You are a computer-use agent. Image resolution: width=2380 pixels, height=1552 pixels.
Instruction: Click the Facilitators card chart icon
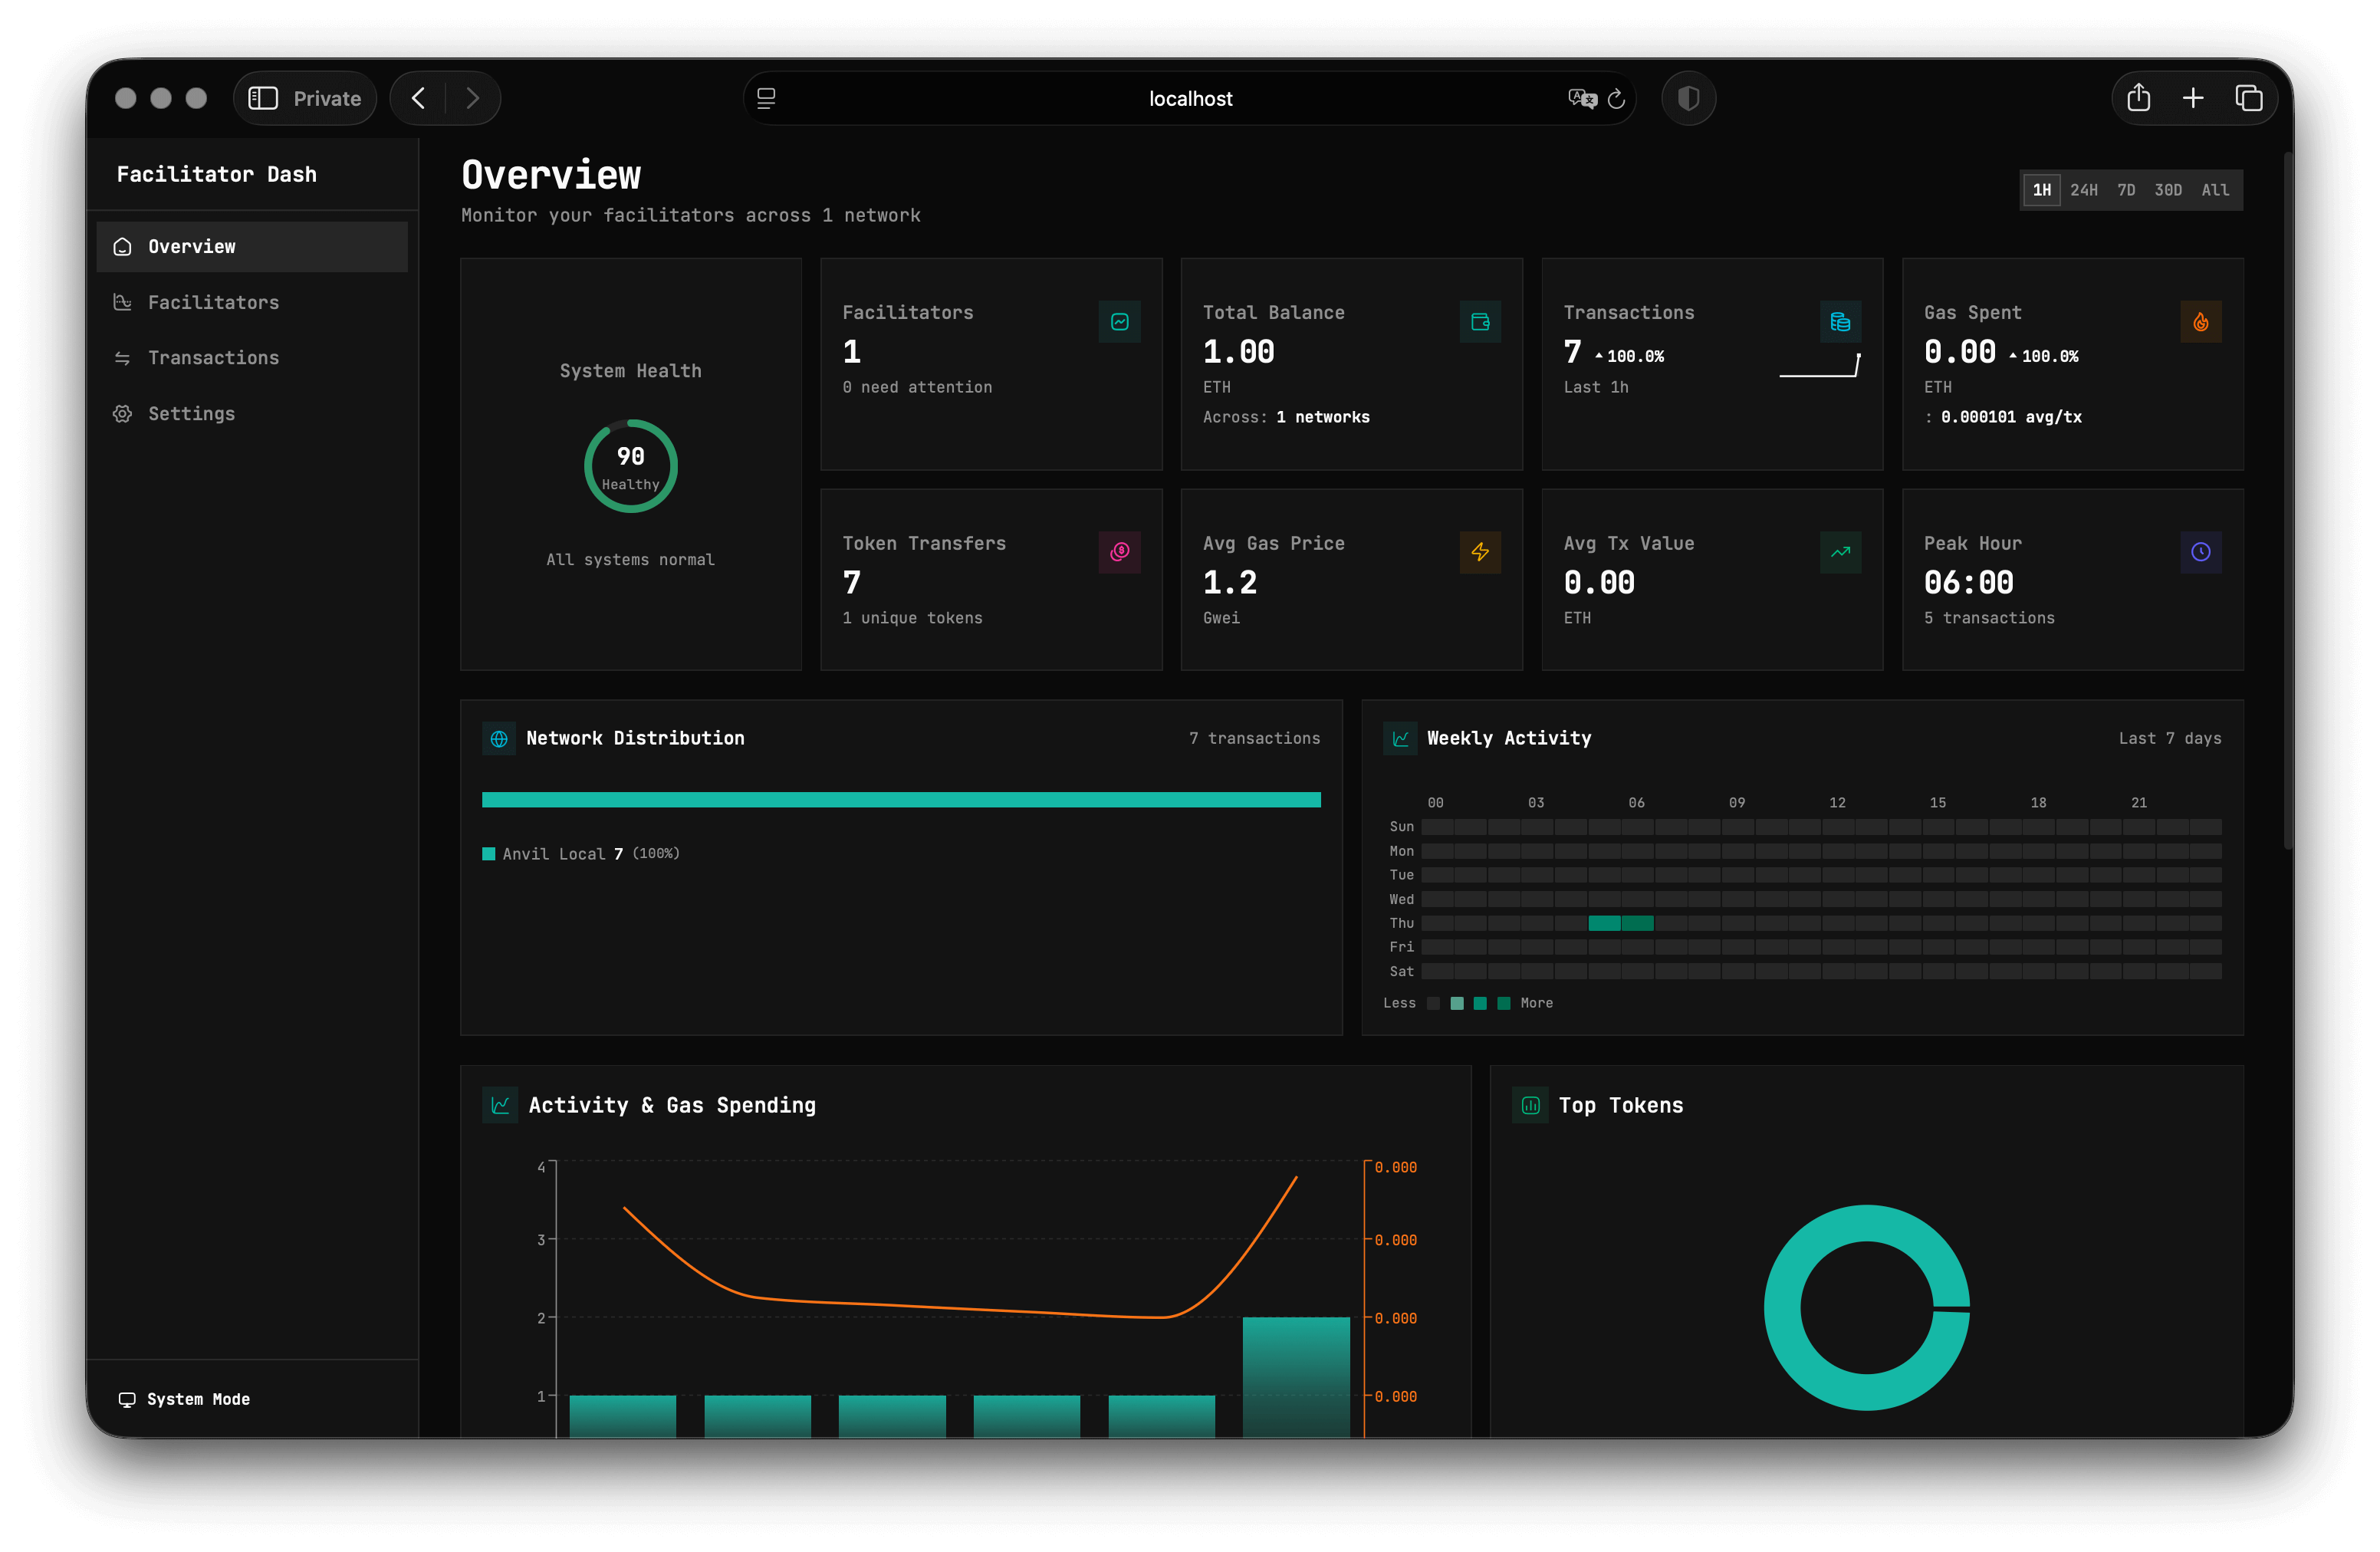click(1119, 322)
